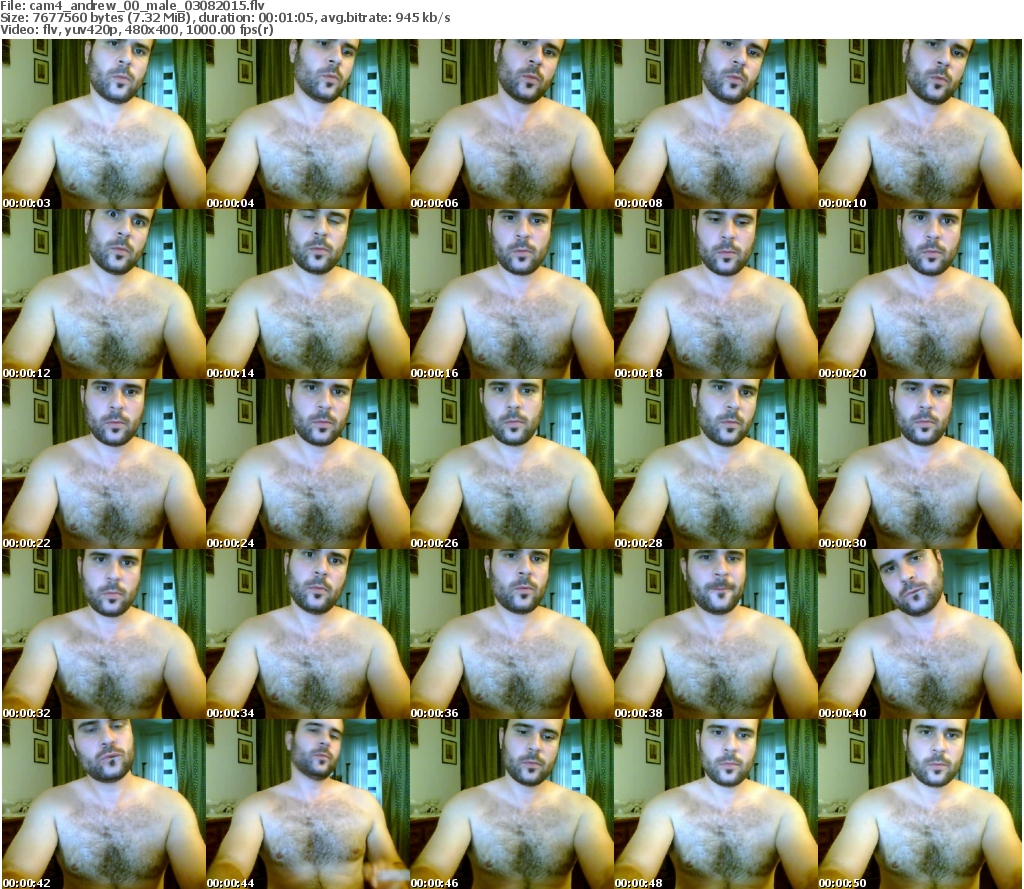Viewport: 1024px width, 889px height.
Task: Pick the frame stamped 00:00:08
Action: (x=716, y=124)
